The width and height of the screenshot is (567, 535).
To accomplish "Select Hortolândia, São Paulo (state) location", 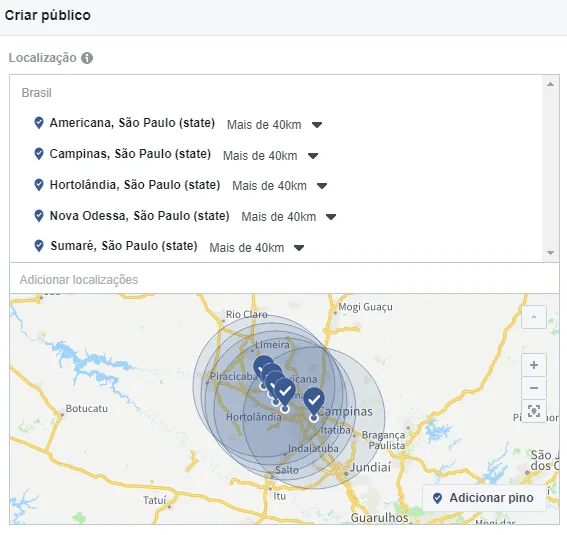I will [x=135, y=185].
